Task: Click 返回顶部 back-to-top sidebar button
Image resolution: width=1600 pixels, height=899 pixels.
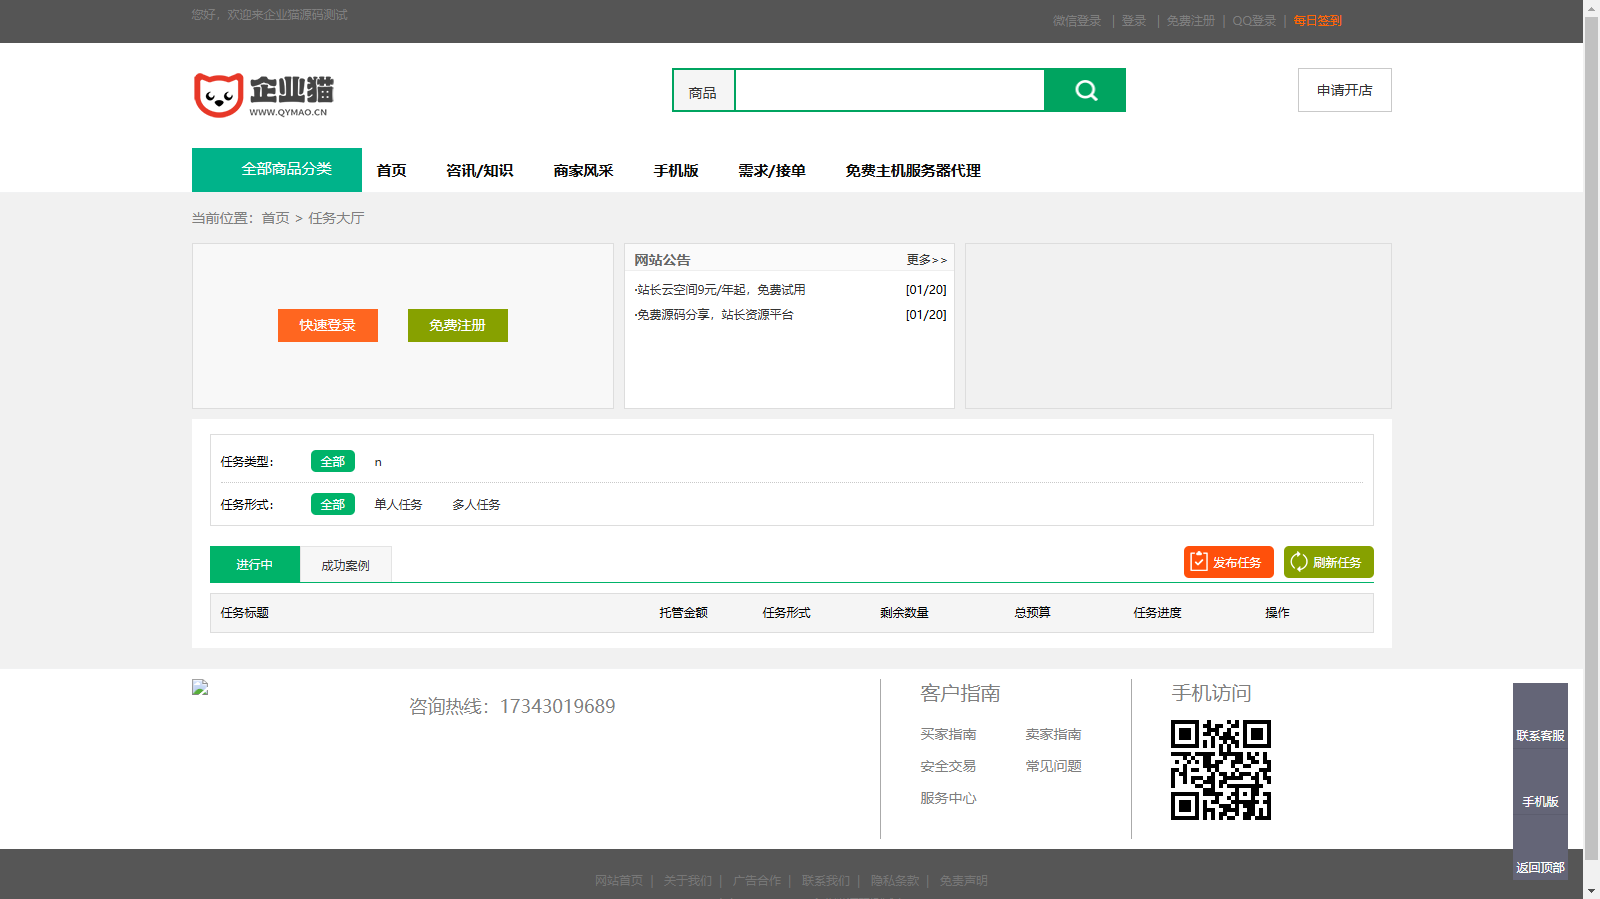Action: click(1540, 867)
